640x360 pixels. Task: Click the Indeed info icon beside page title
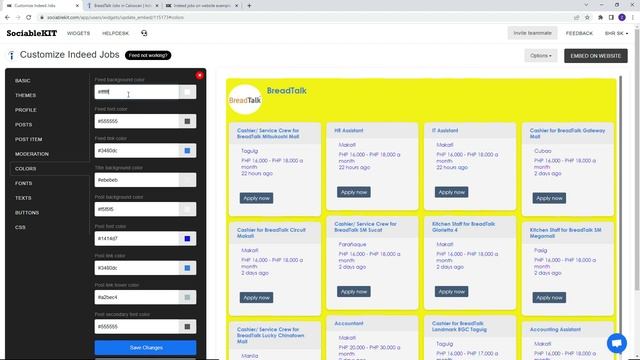[11, 55]
